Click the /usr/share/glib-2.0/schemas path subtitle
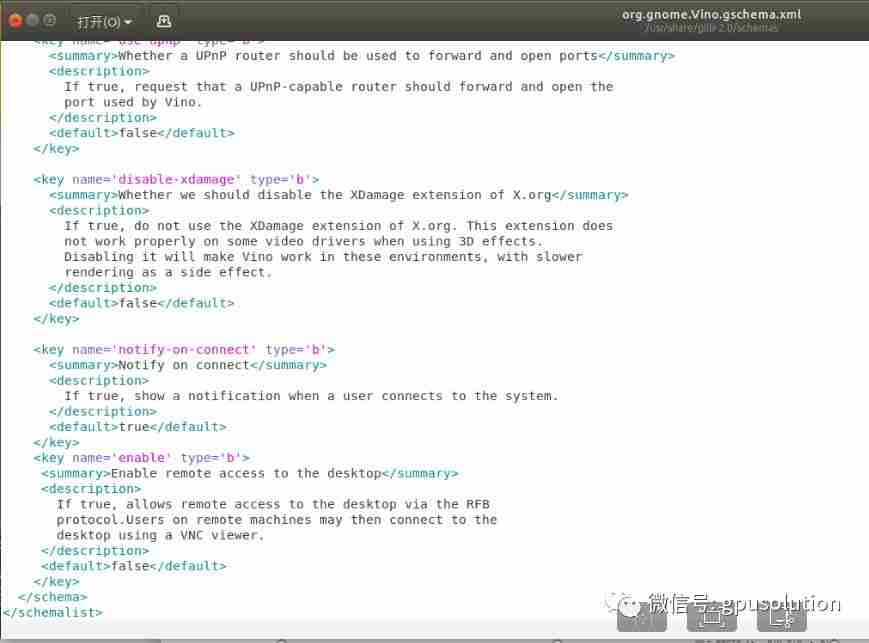 (x=711, y=28)
